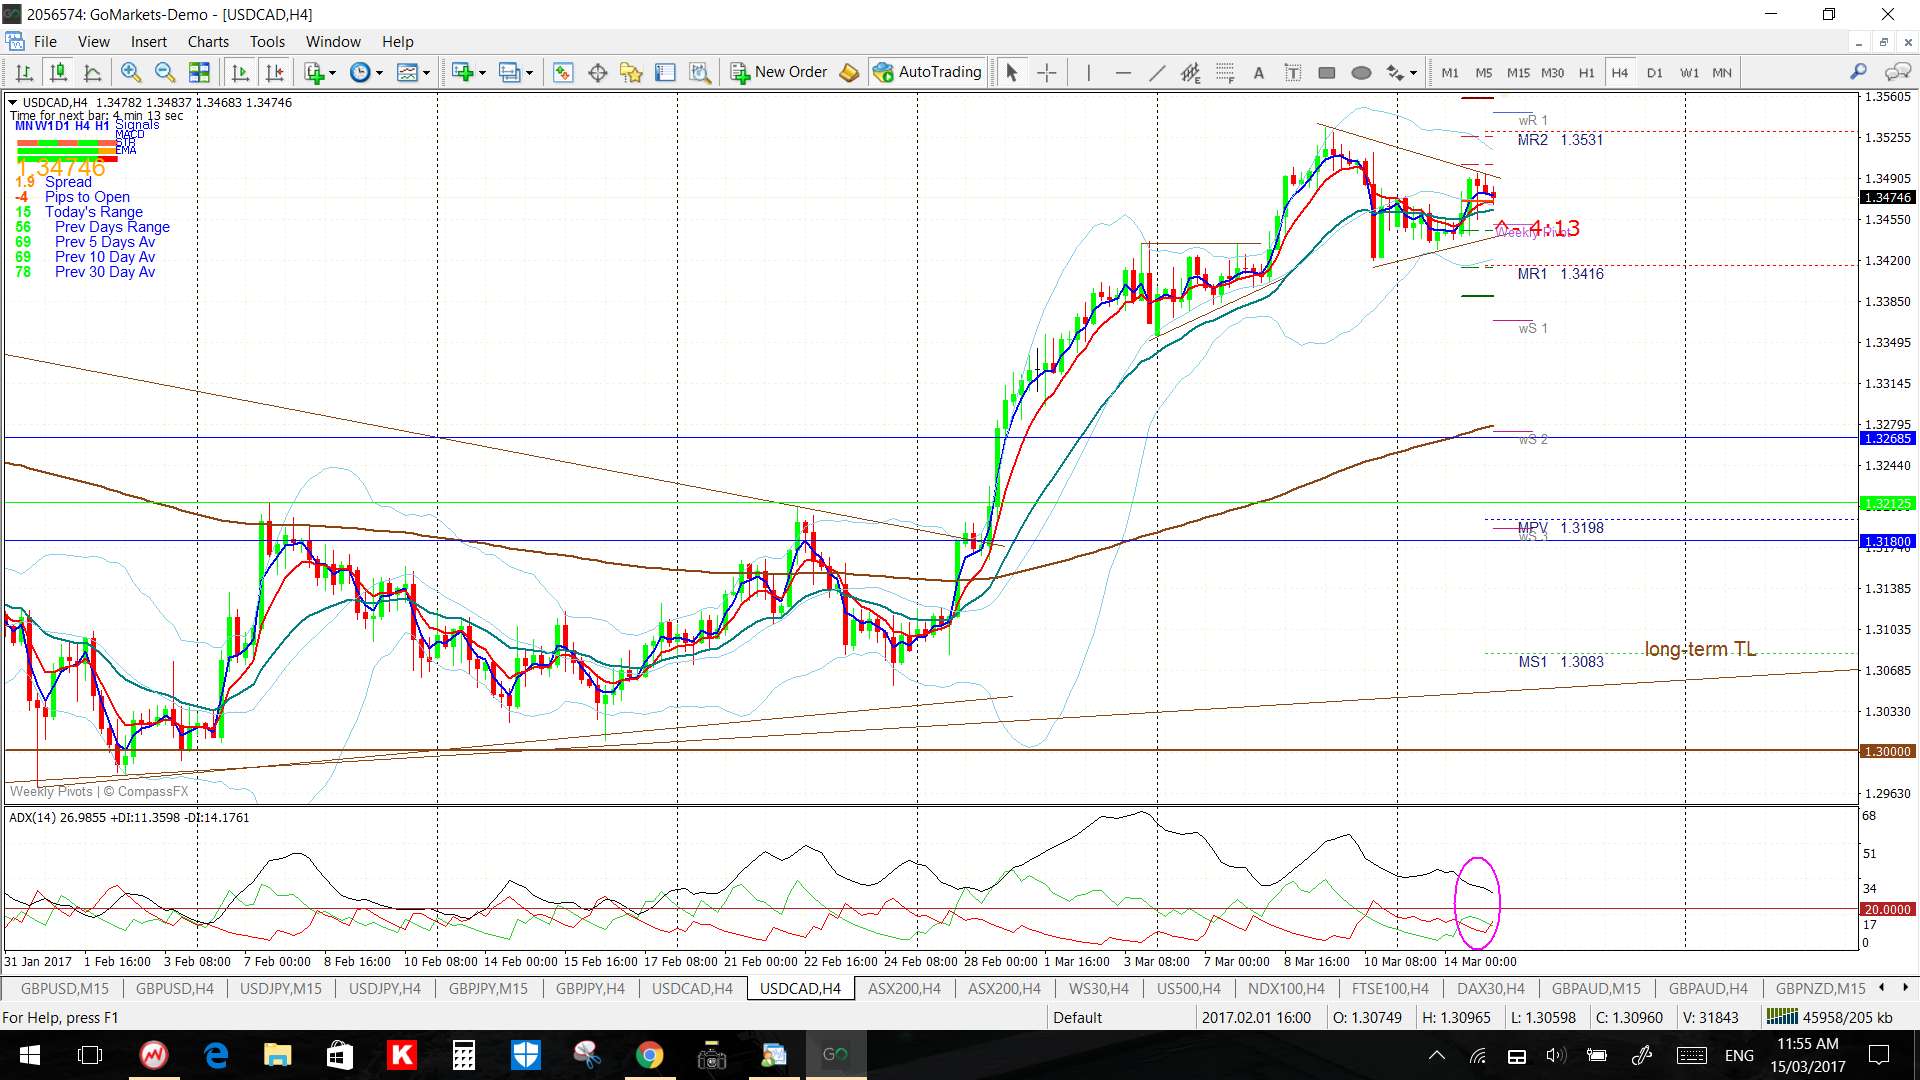Toggle the Candlesticks chart mode
This screenshot has height=1080, width=1920.
[58, 72]
